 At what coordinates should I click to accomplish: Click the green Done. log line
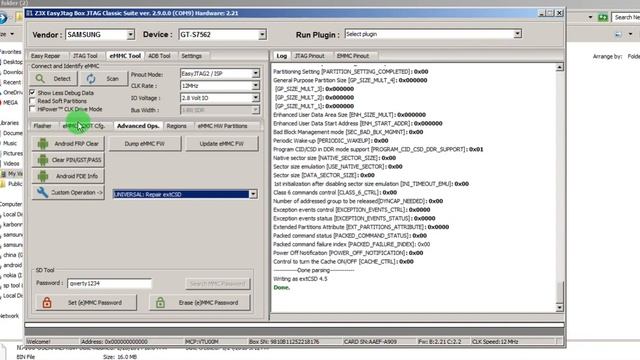282,287
